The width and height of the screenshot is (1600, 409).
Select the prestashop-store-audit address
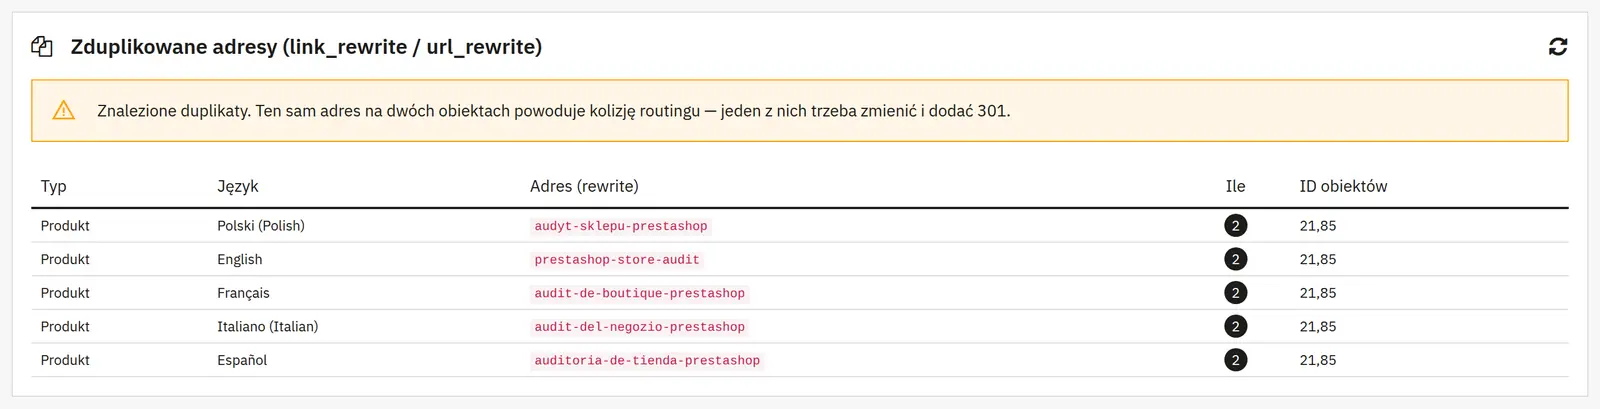[617, 260]
